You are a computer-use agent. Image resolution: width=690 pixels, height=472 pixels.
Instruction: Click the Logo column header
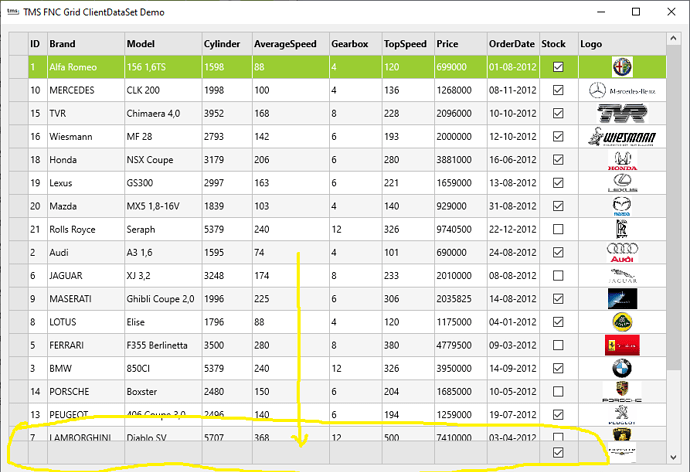point(622,44)
